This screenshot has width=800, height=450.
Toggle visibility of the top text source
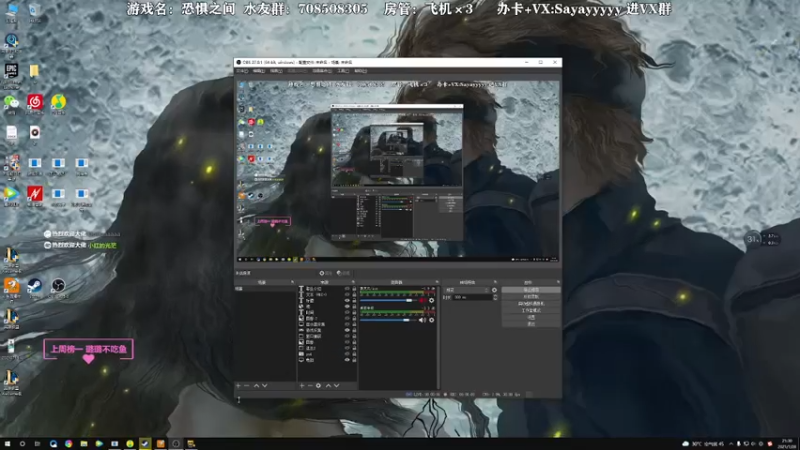point(347,289)
